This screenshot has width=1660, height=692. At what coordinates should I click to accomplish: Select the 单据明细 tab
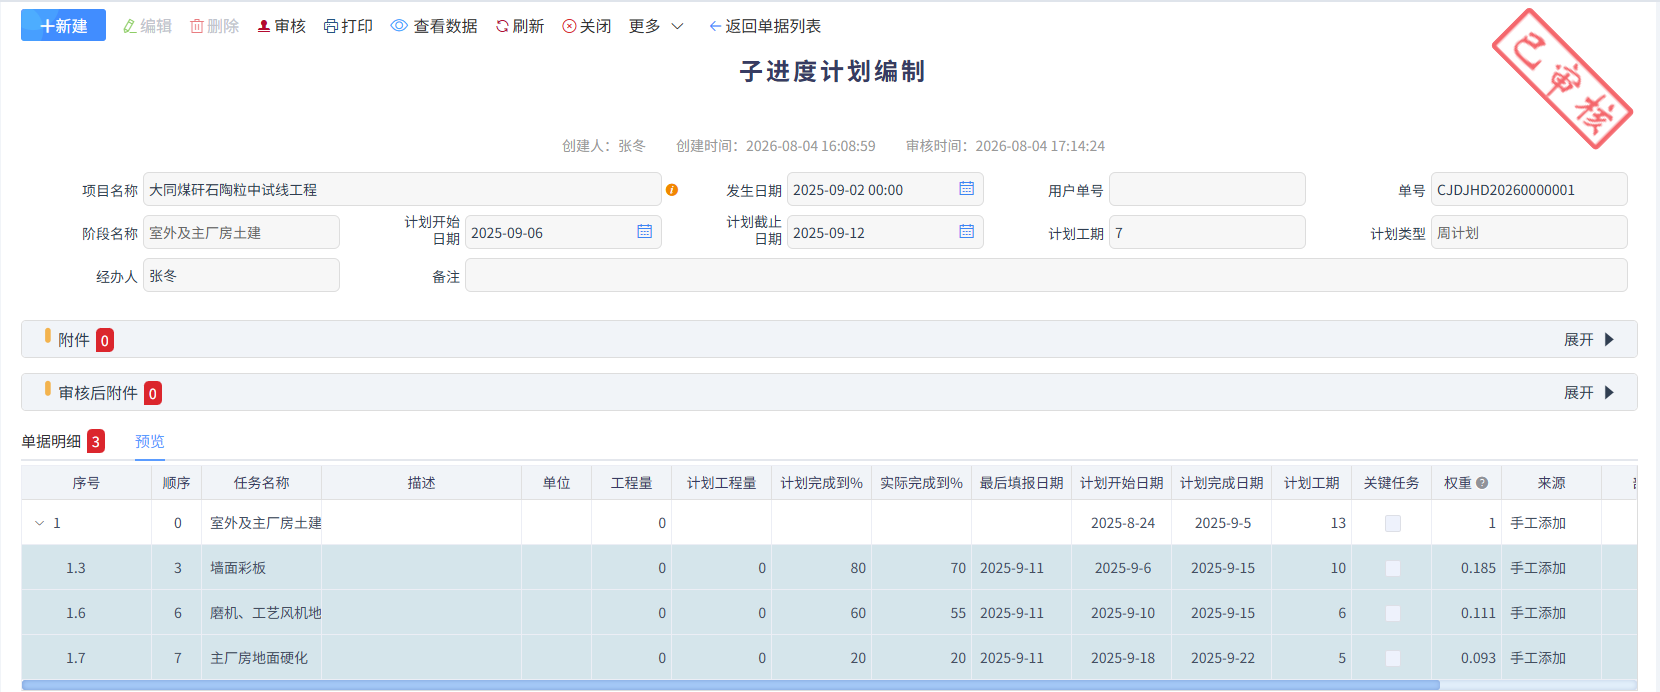(51, 441)
